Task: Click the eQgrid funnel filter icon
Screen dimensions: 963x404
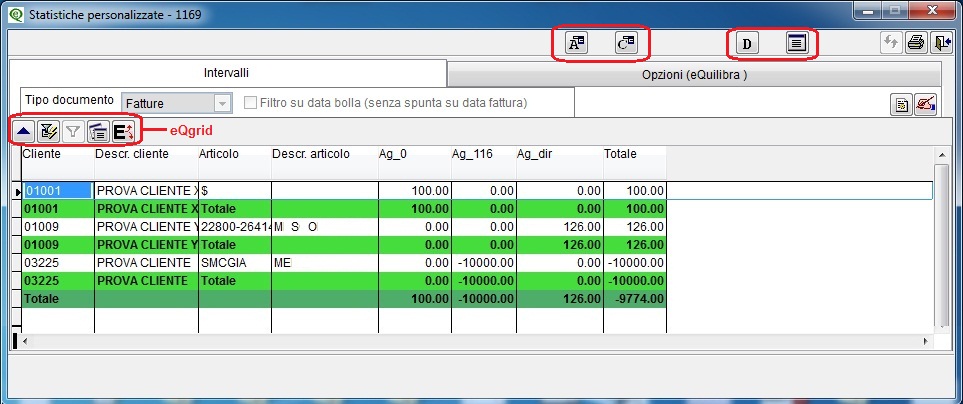Action: point(73,130)
